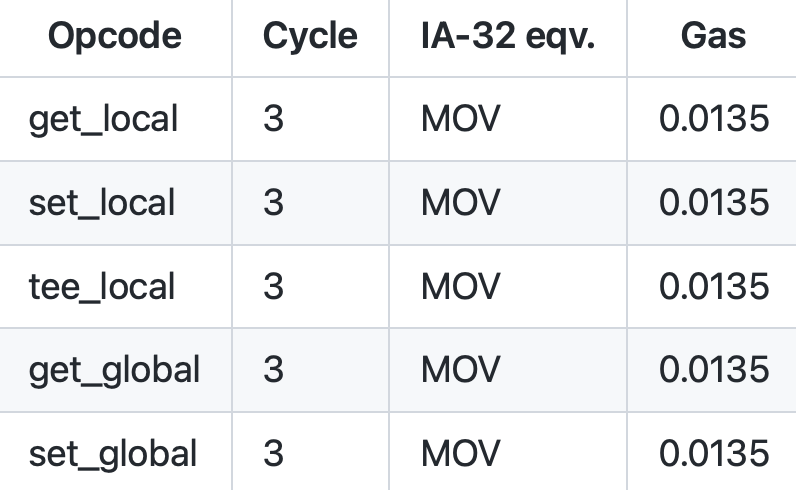Click MOV in the get_global row

click(460, 370)
